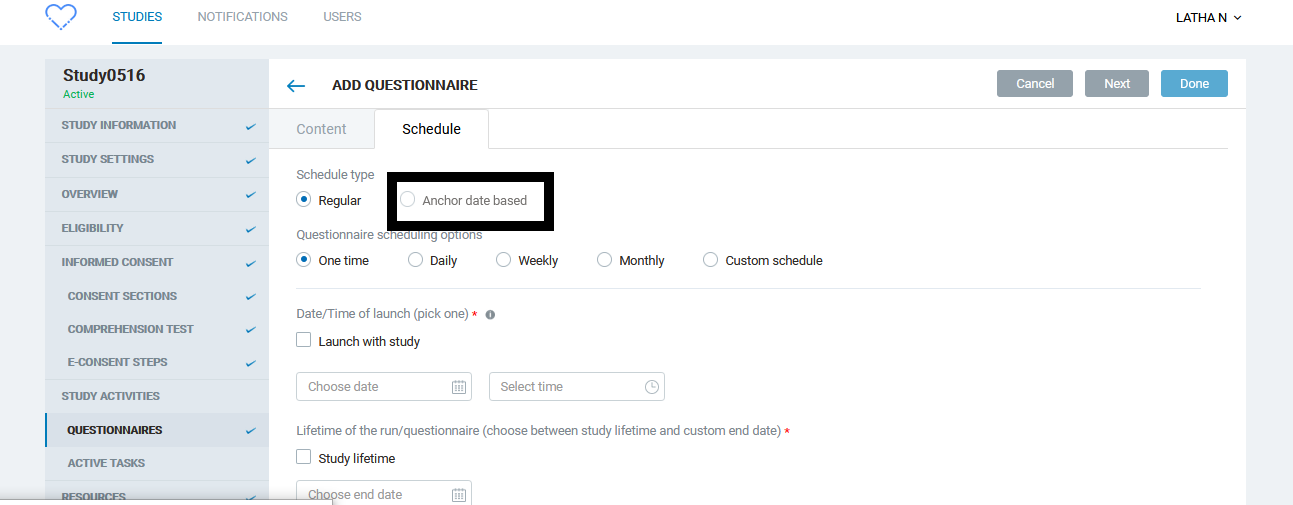
Task: Open Comprehension Test item
Action: coord(157,329)
